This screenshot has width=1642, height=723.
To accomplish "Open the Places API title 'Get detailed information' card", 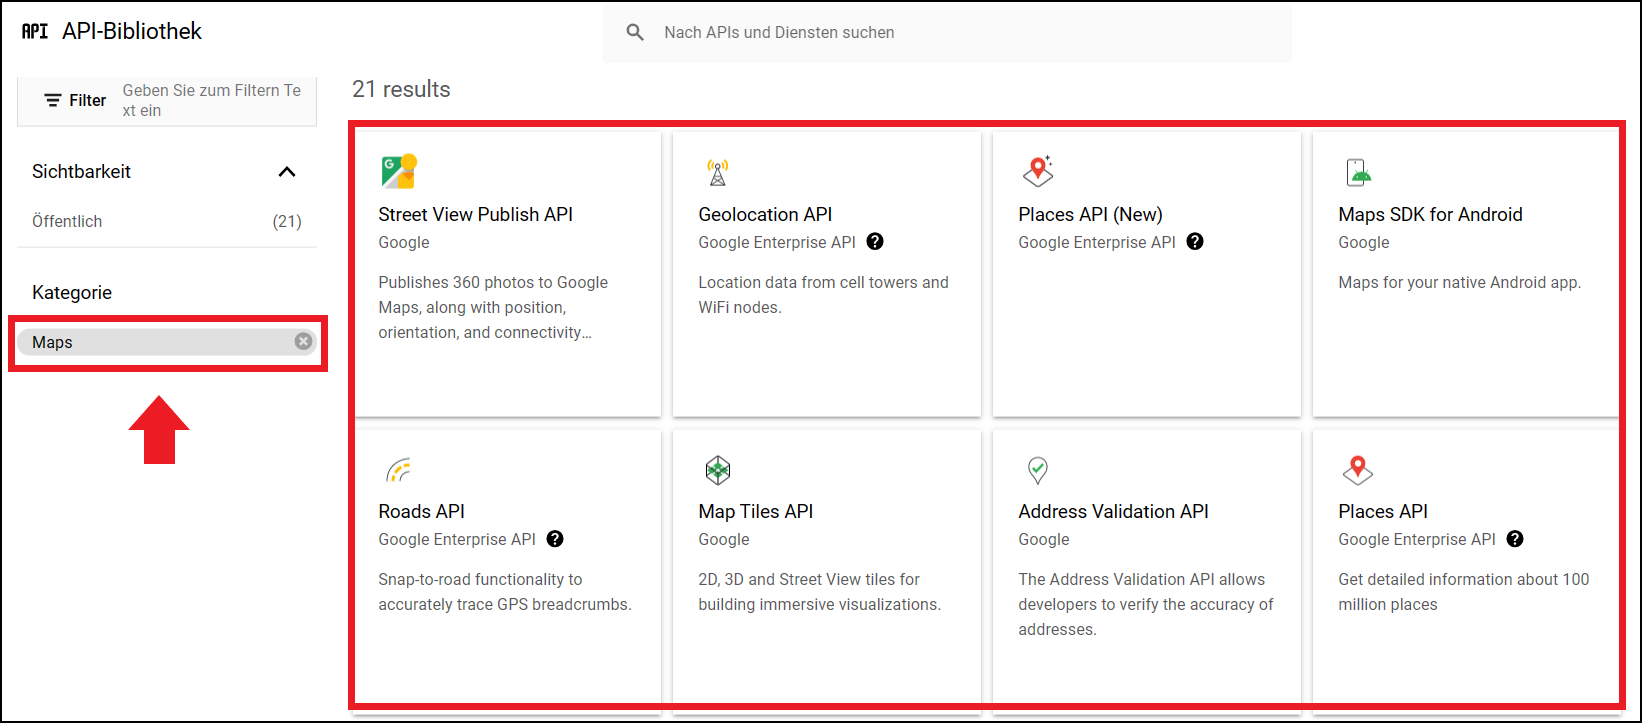I will 1466,567.
